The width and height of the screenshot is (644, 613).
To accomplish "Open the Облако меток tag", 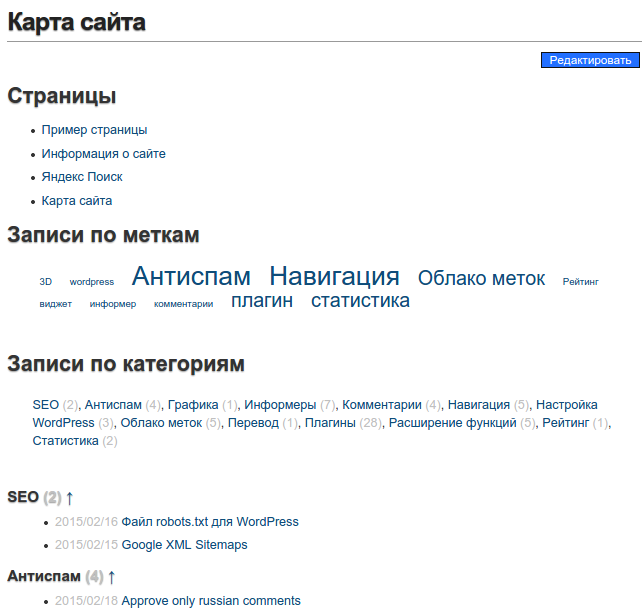I will (481, 279).
